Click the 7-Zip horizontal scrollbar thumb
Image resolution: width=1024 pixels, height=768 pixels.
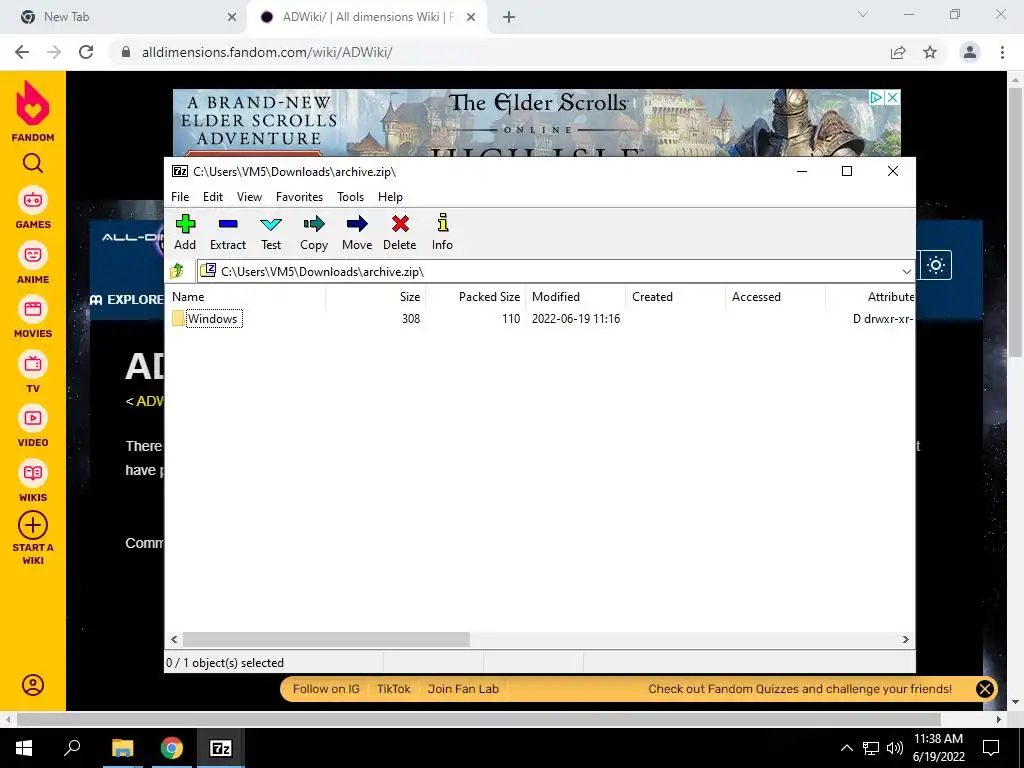click(326, 639)
